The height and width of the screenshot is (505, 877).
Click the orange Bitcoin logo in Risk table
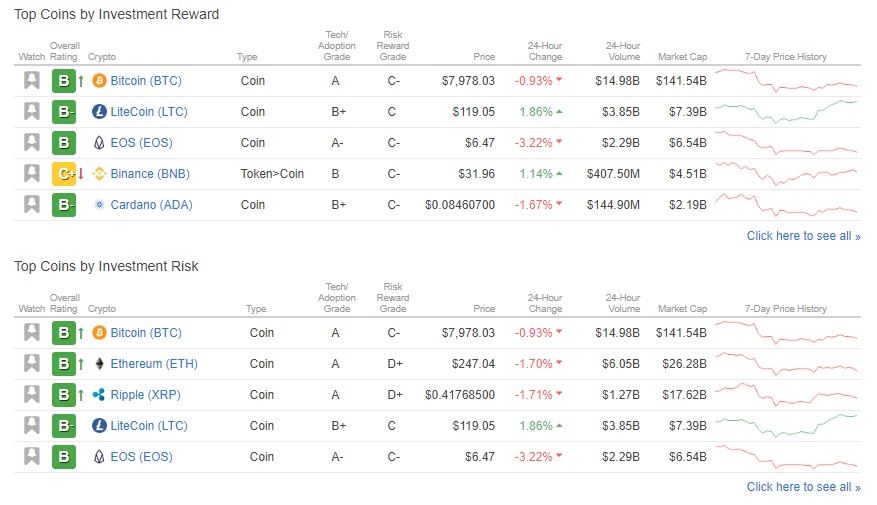pos(99,333)
